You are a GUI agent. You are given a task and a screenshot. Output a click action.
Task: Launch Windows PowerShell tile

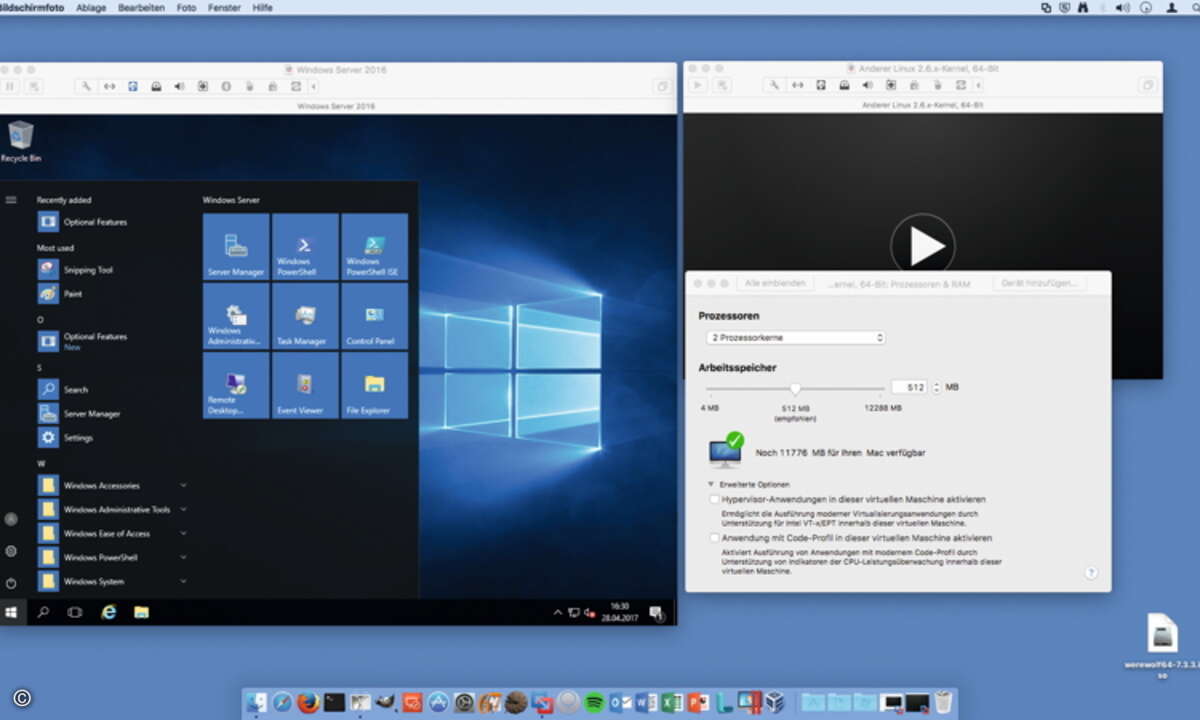(305, 246)
